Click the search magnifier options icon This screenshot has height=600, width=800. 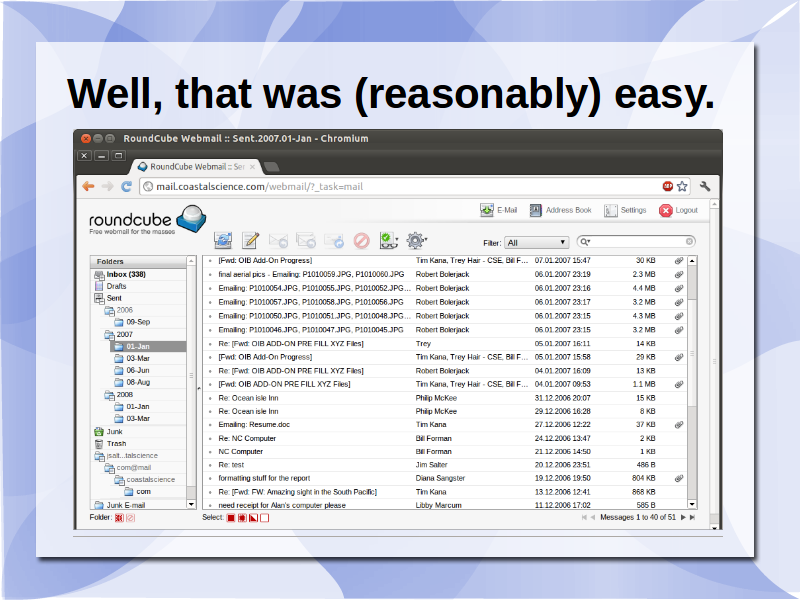pyautogui.click(x=585, y=242)
